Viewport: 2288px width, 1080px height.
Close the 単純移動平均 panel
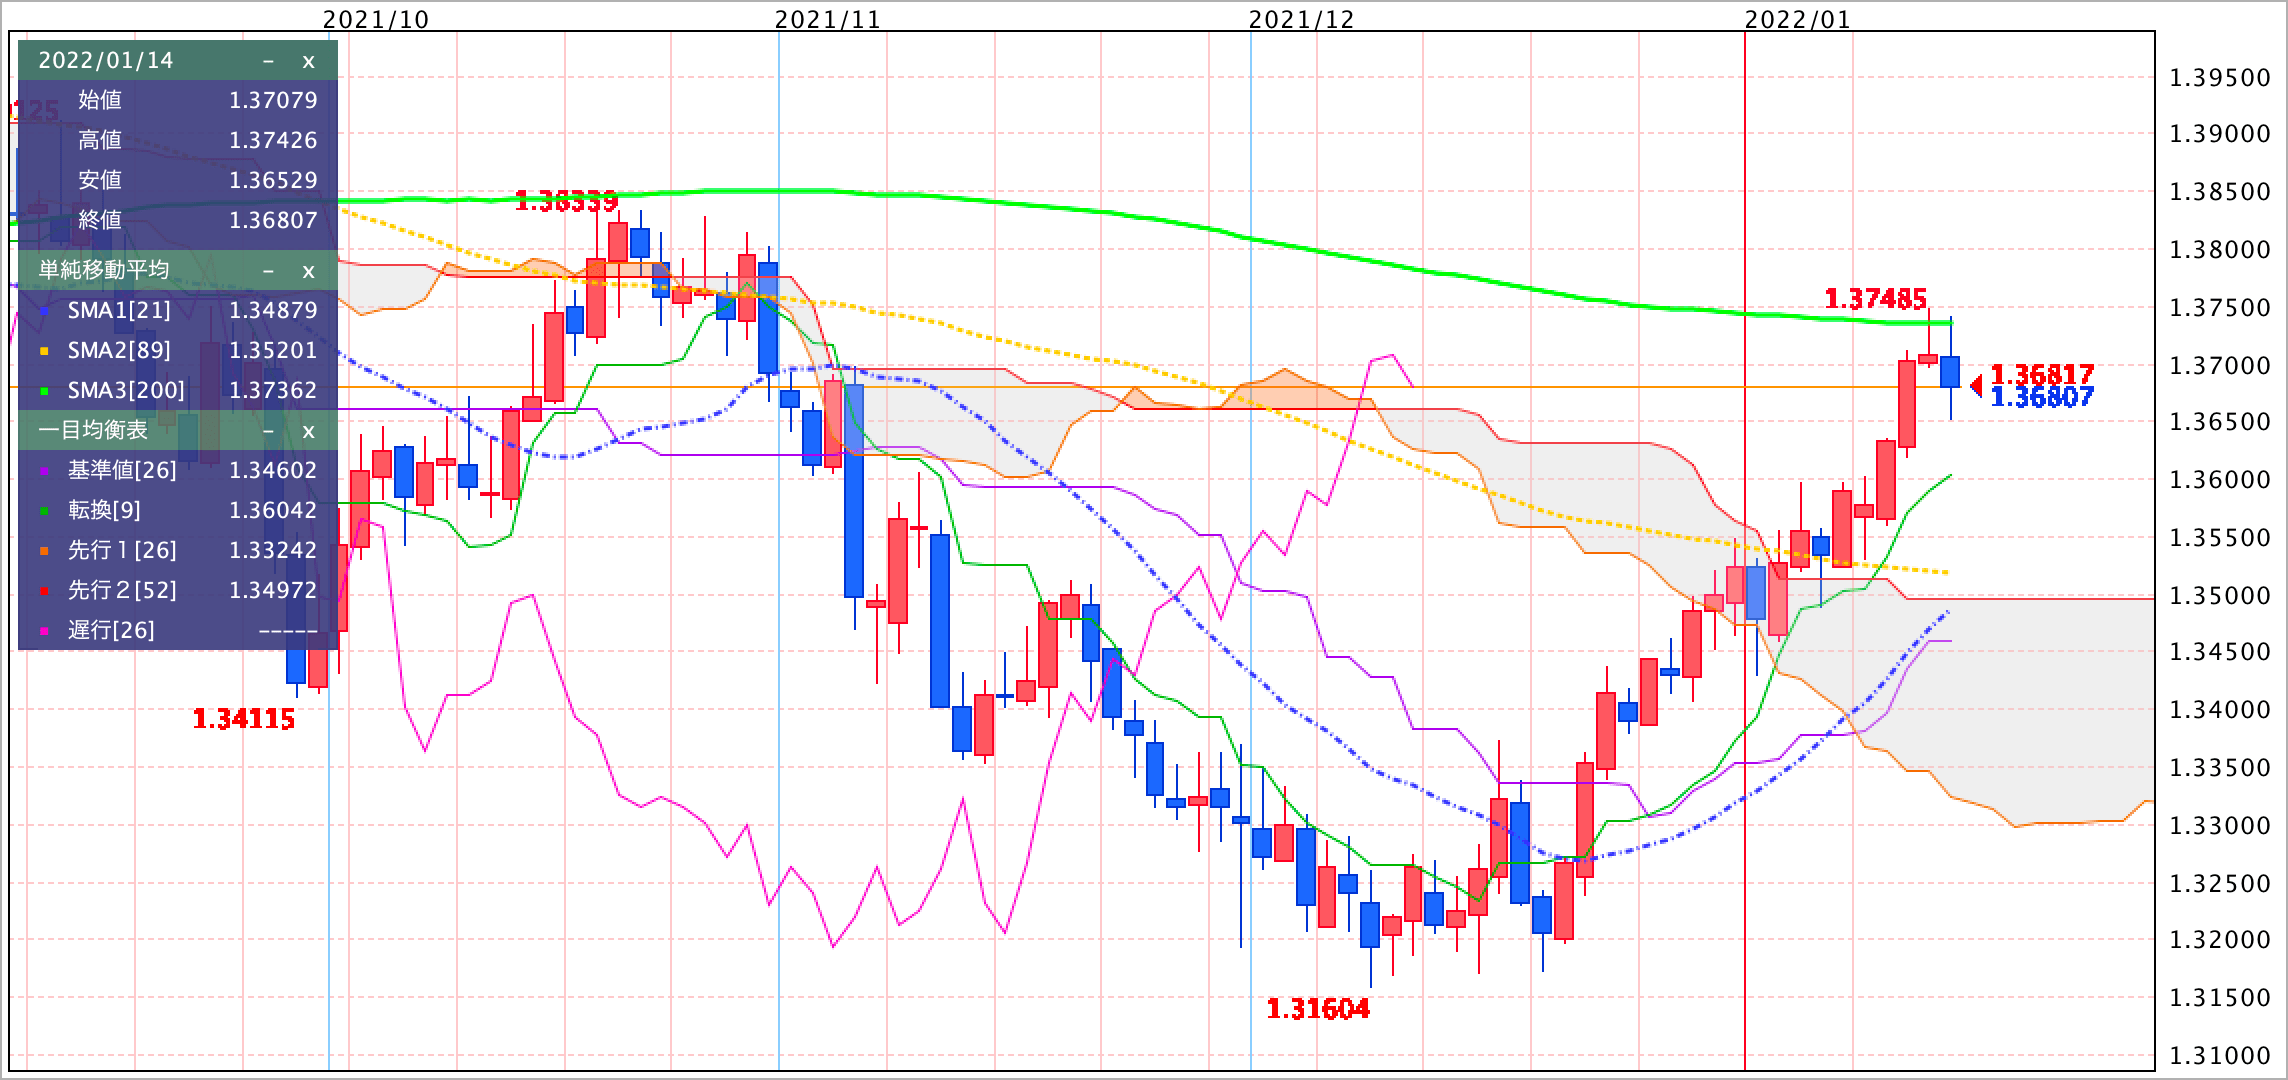(308, 270)
